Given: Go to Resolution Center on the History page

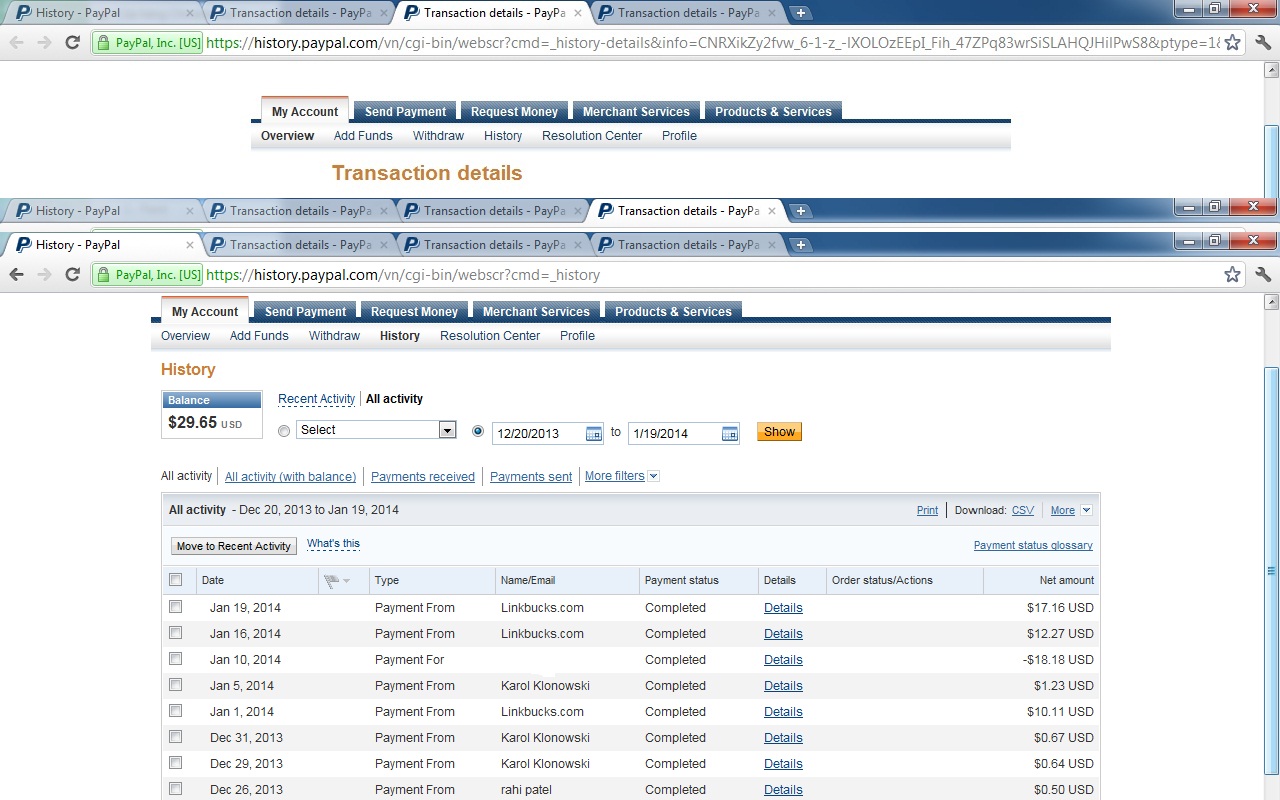Looking at the screenshot, I should click(490, 336).
